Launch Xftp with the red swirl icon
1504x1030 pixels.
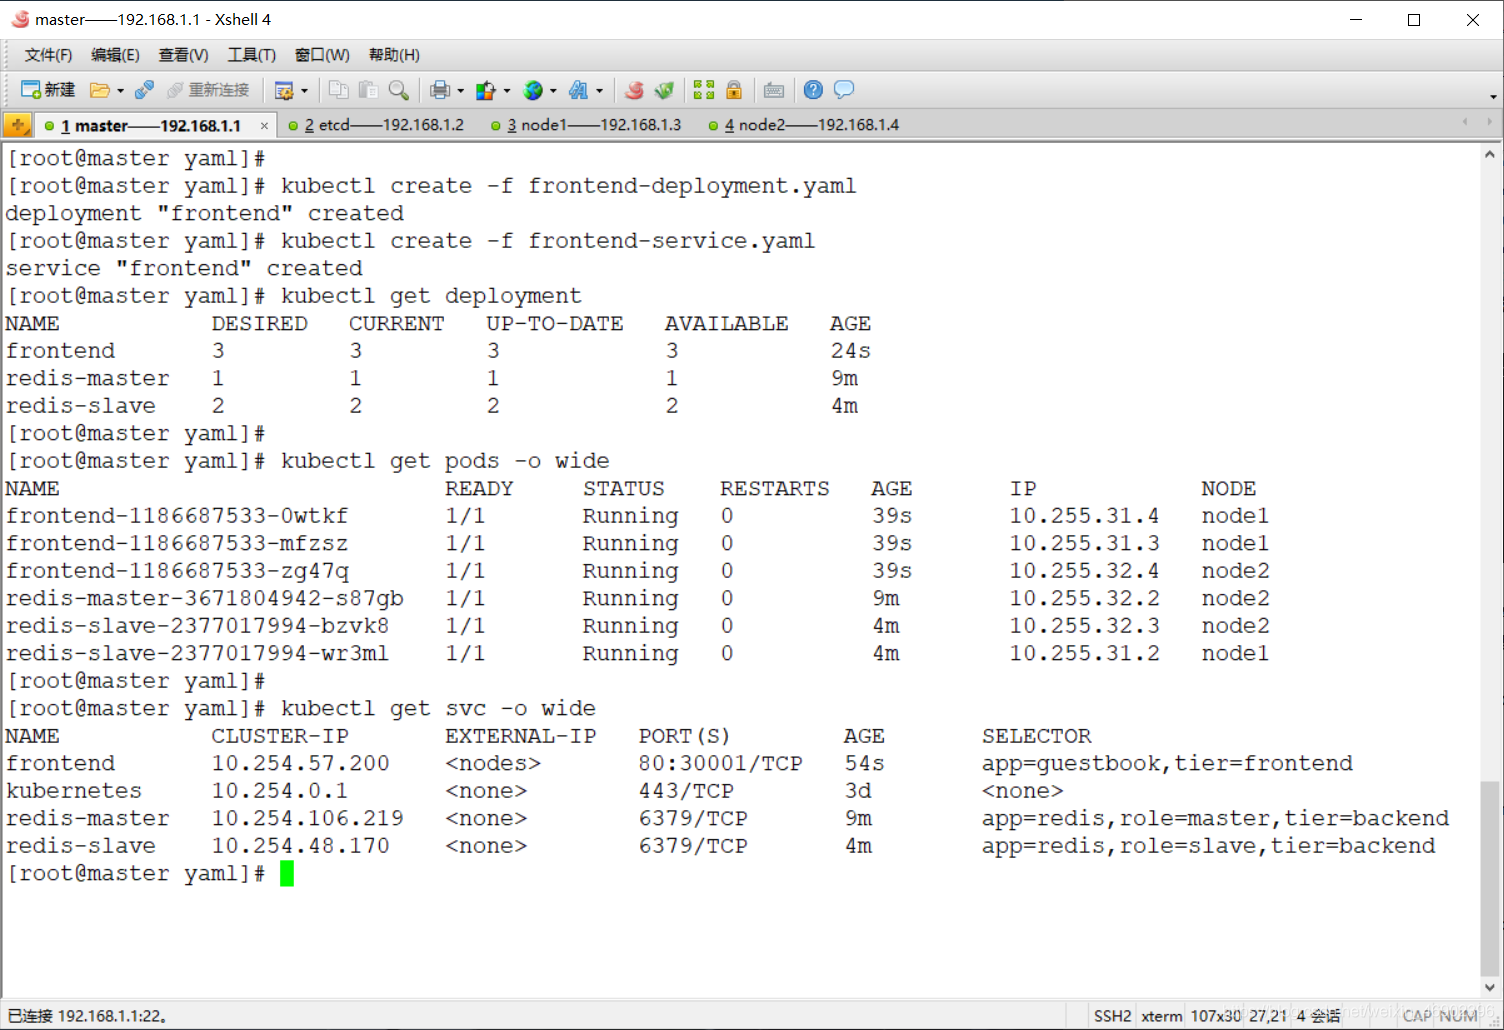click(x=634, y=90)
